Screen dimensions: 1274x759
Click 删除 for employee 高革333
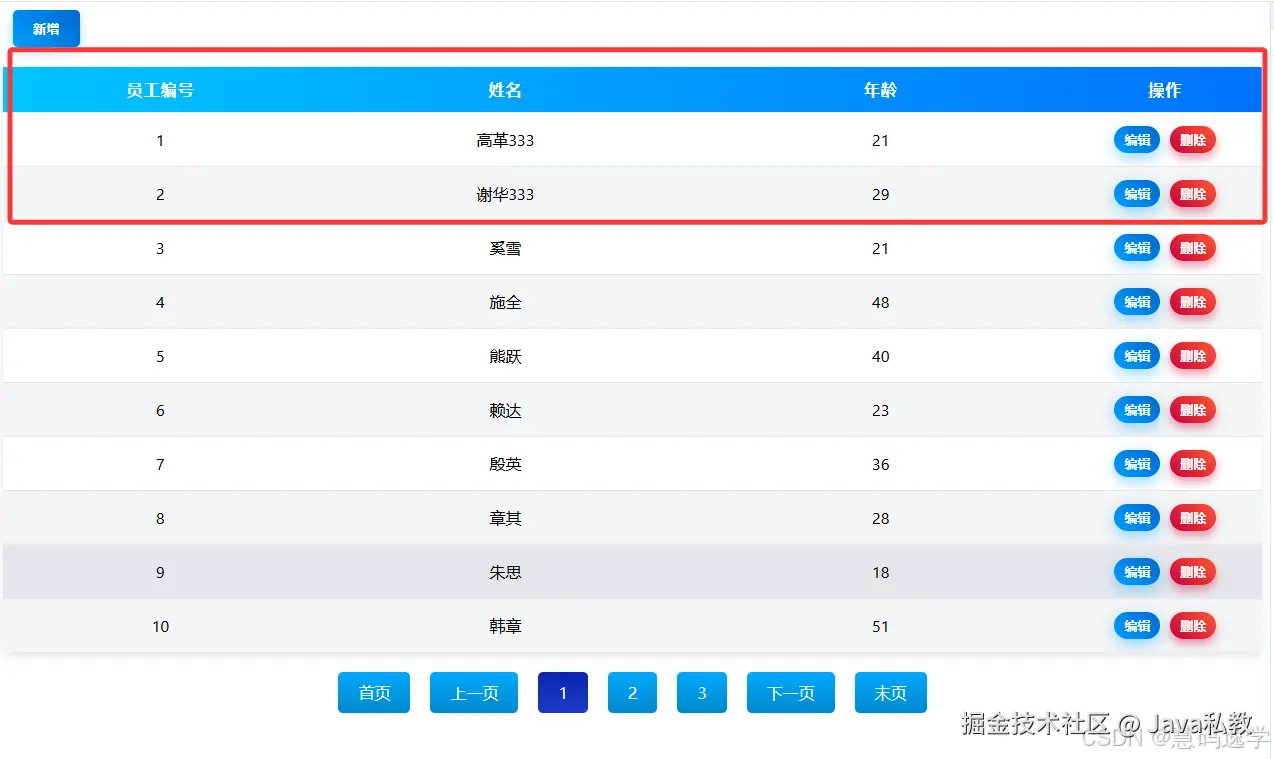(1192, 140)
